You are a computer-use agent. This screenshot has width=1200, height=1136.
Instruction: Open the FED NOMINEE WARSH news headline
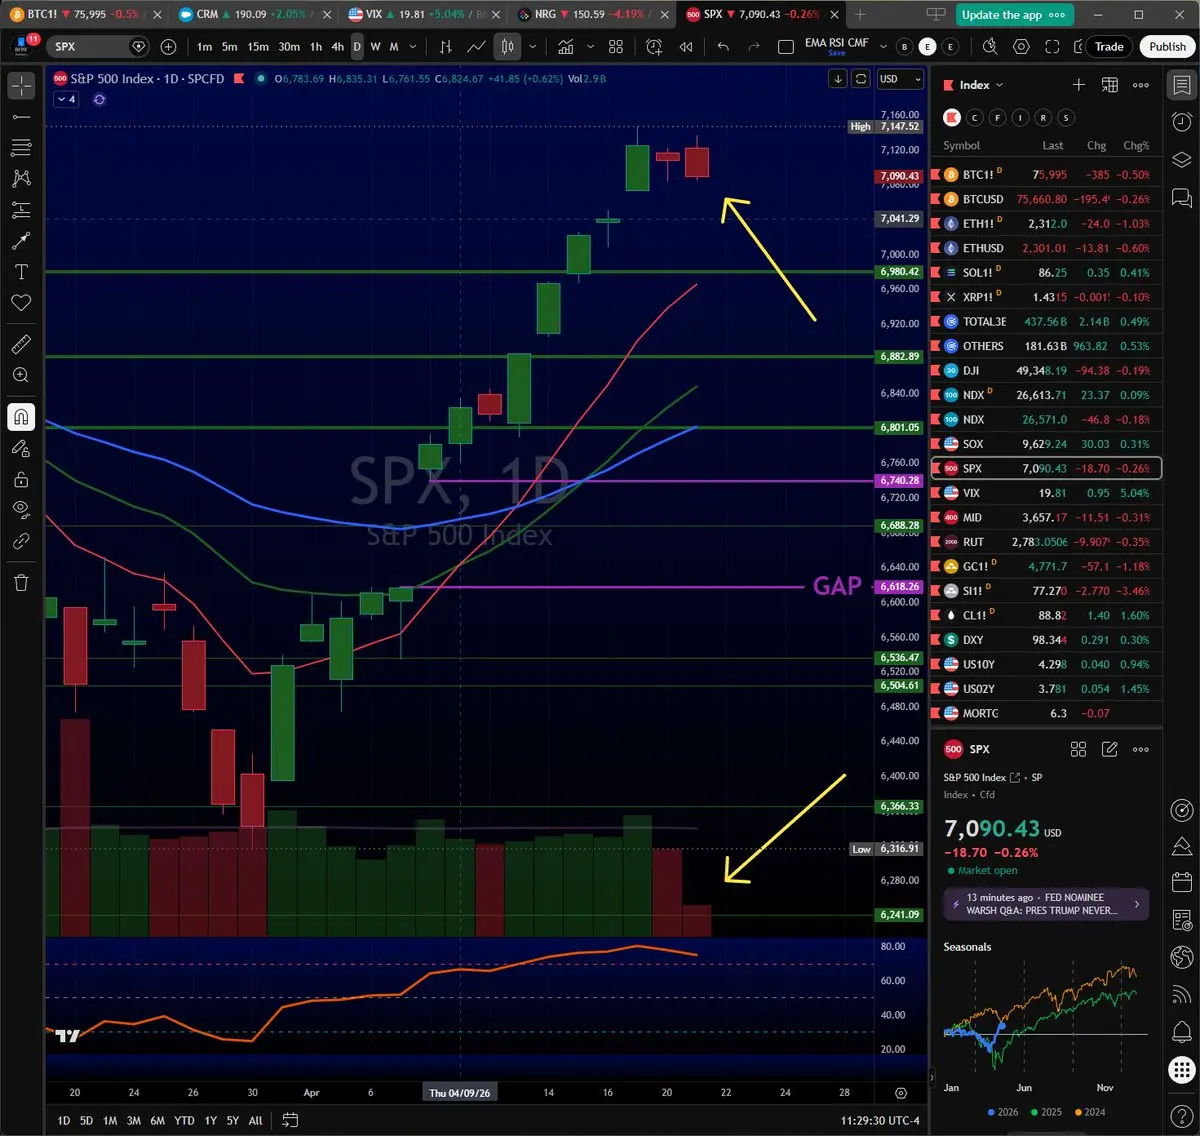coord(1046,904)
